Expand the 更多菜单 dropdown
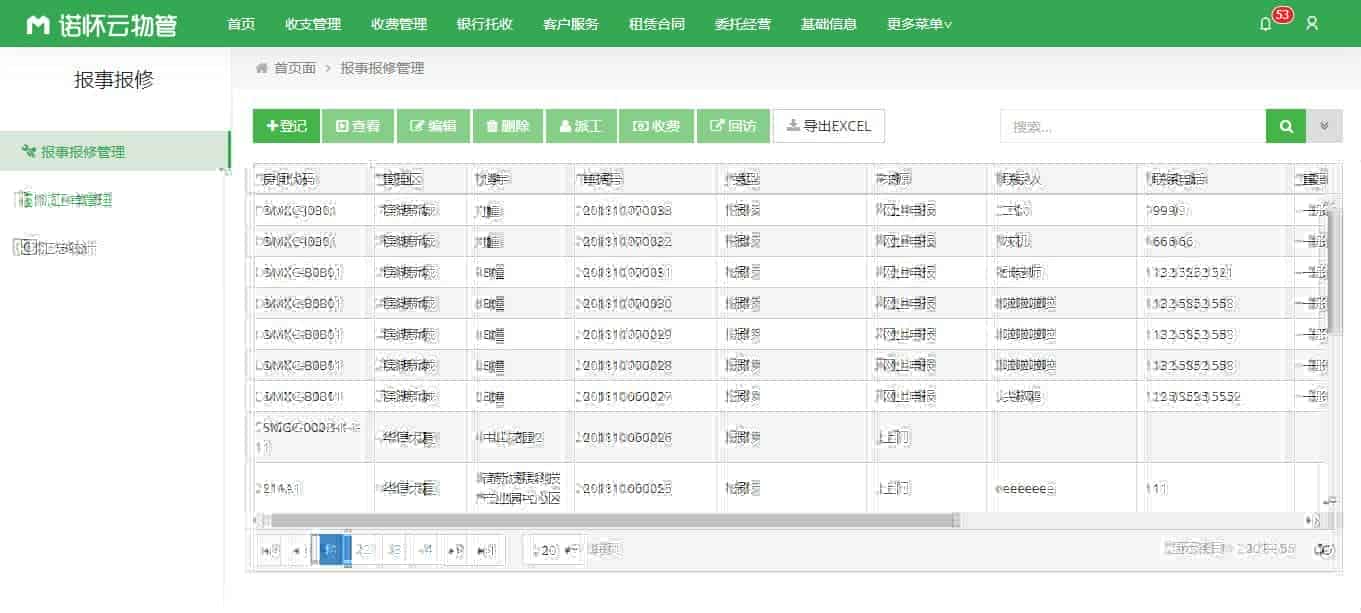 (x=920, y=24)
